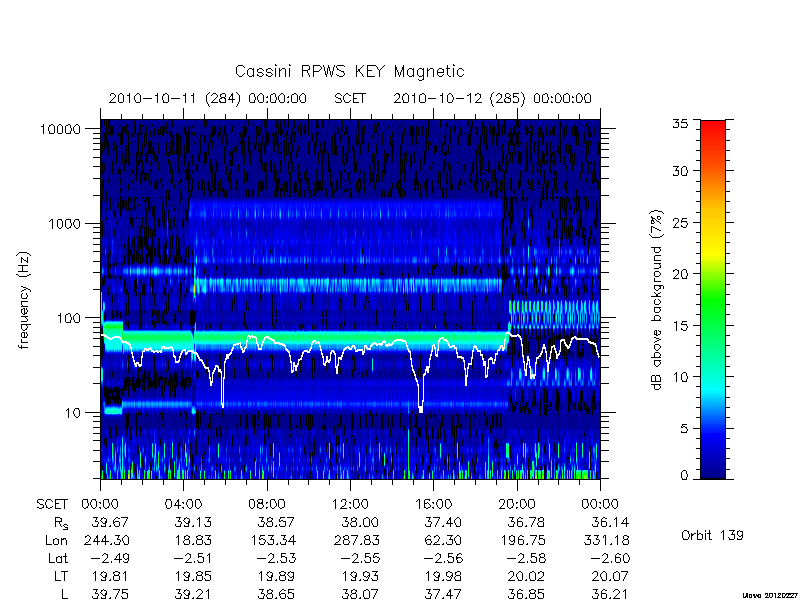Click the 12:00 SCET time marker

click(x=350, y=505)
